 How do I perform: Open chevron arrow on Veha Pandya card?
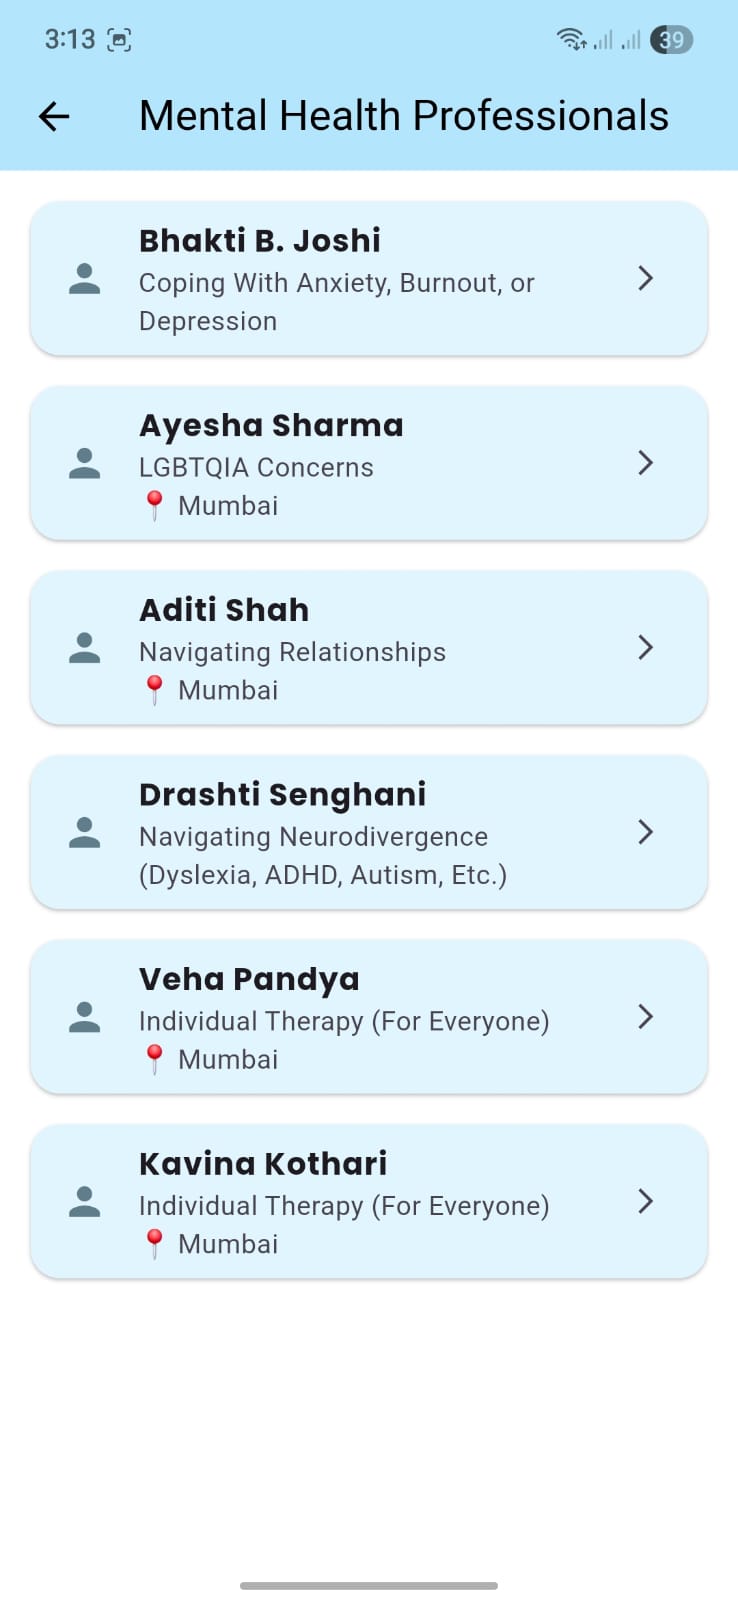[x=646, y=1017]
